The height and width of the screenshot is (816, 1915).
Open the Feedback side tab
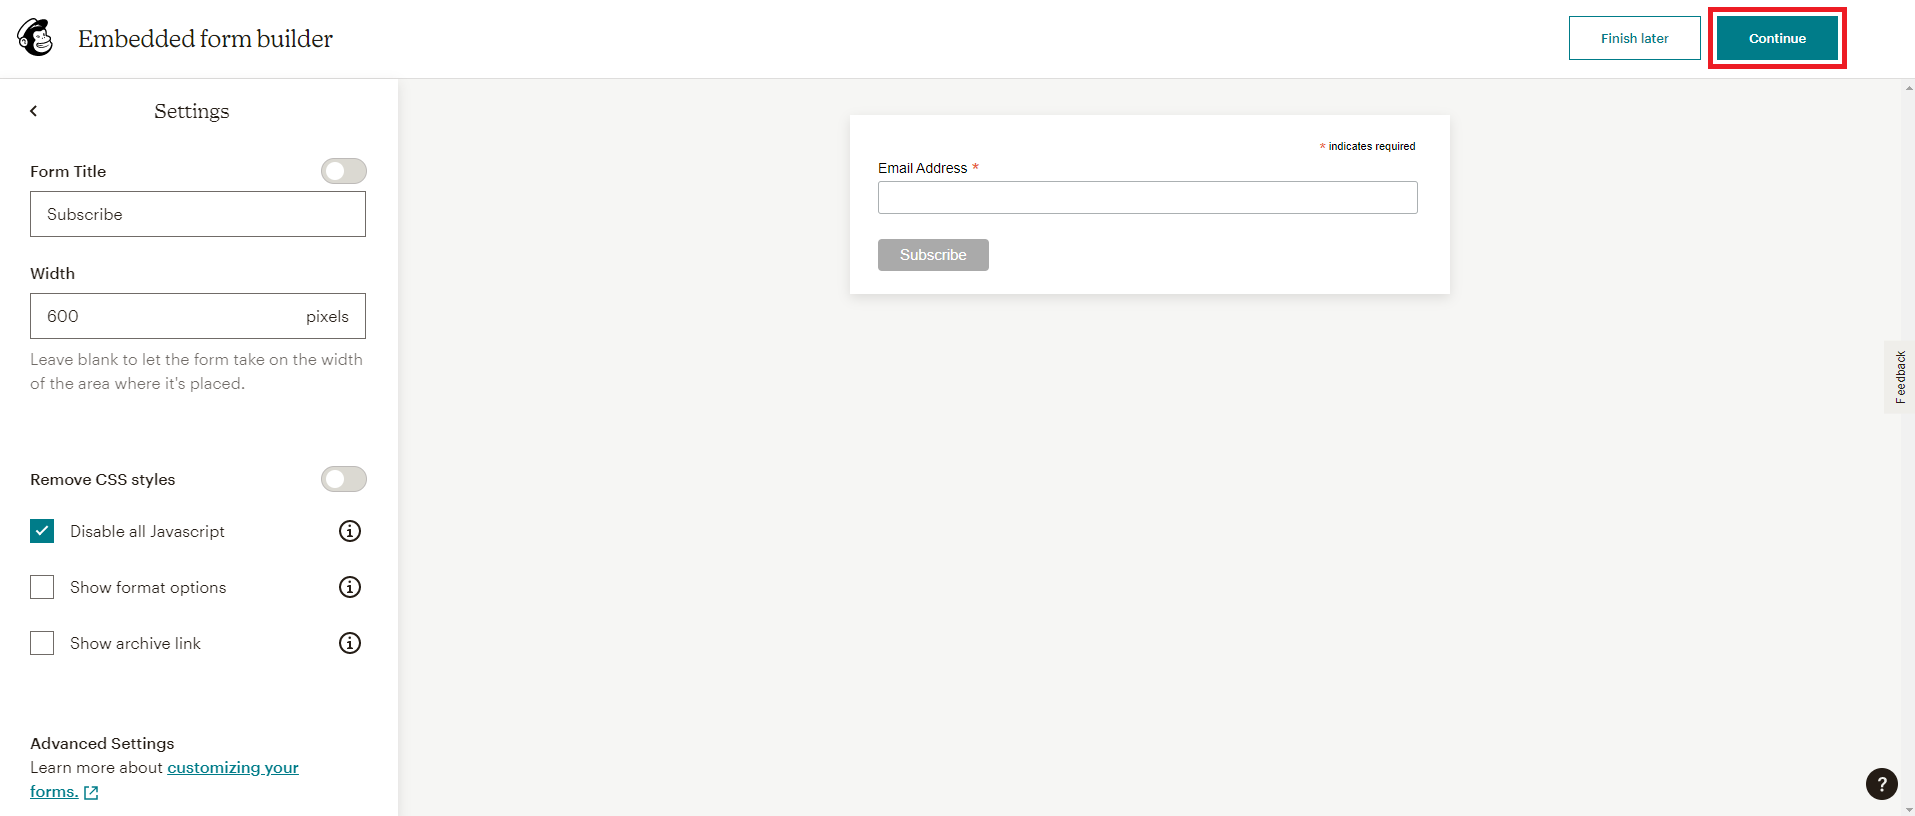[1899, 377]
